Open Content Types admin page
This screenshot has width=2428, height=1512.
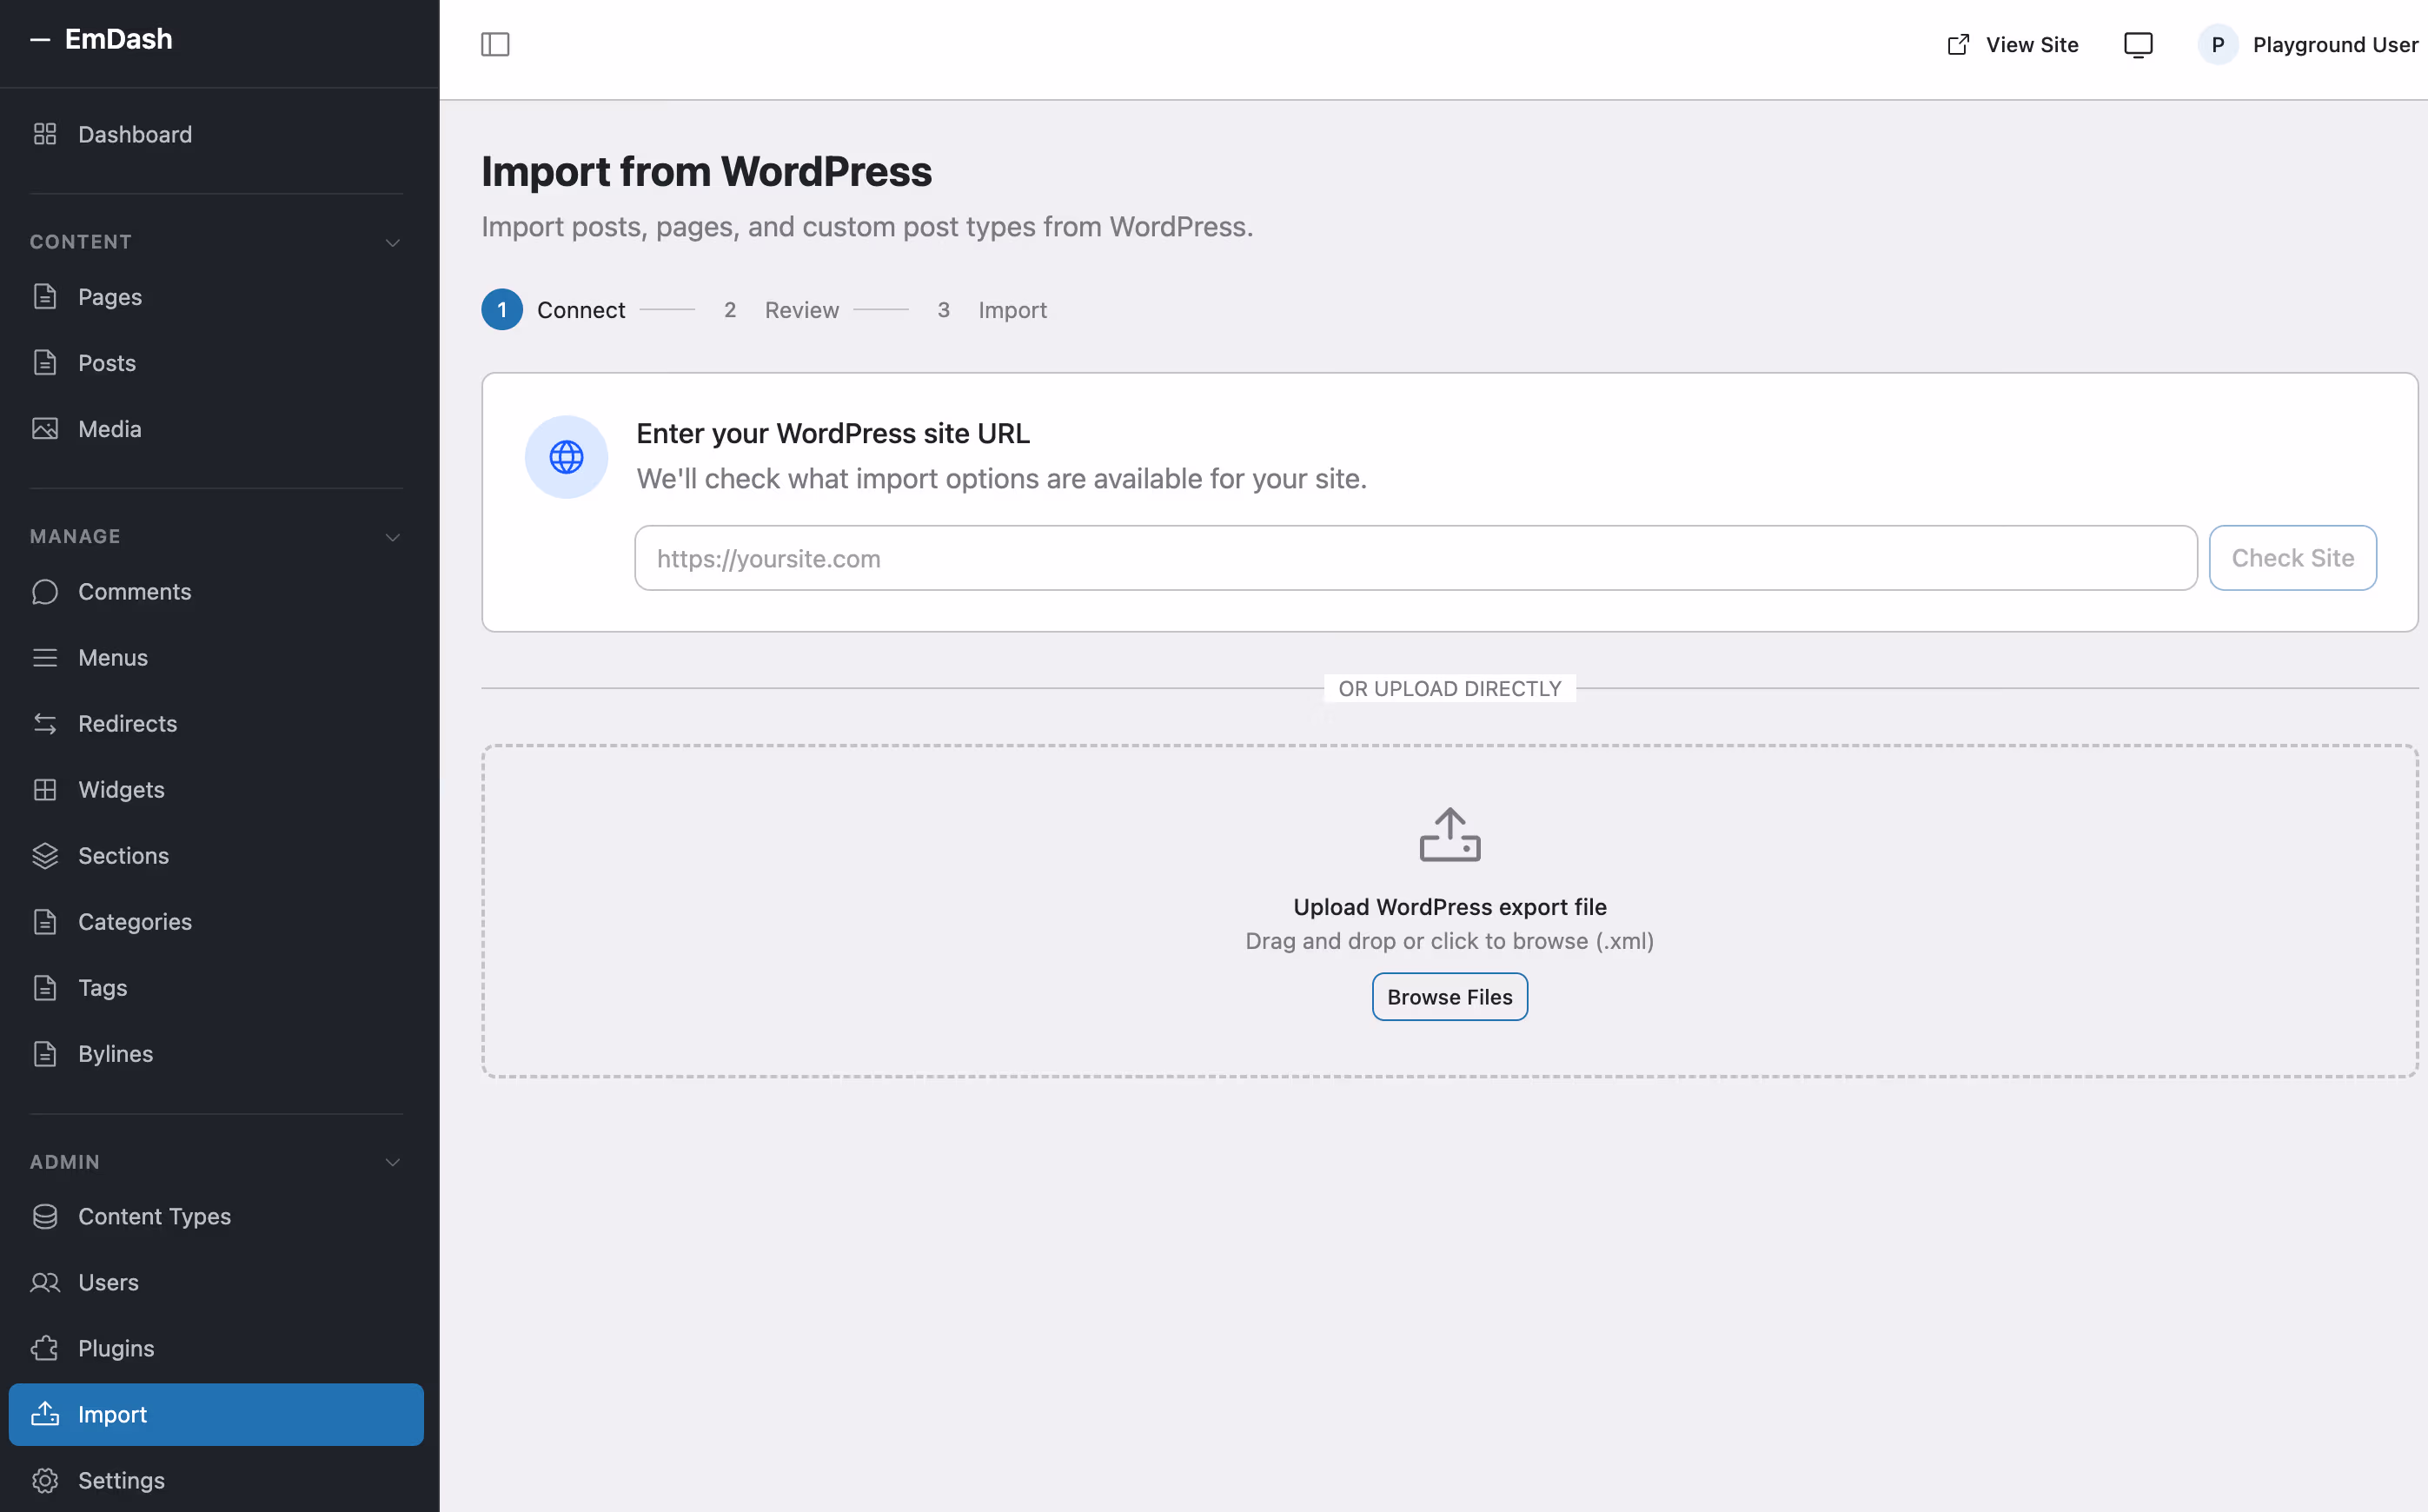pyautogui.click(x=216, y=1217)
